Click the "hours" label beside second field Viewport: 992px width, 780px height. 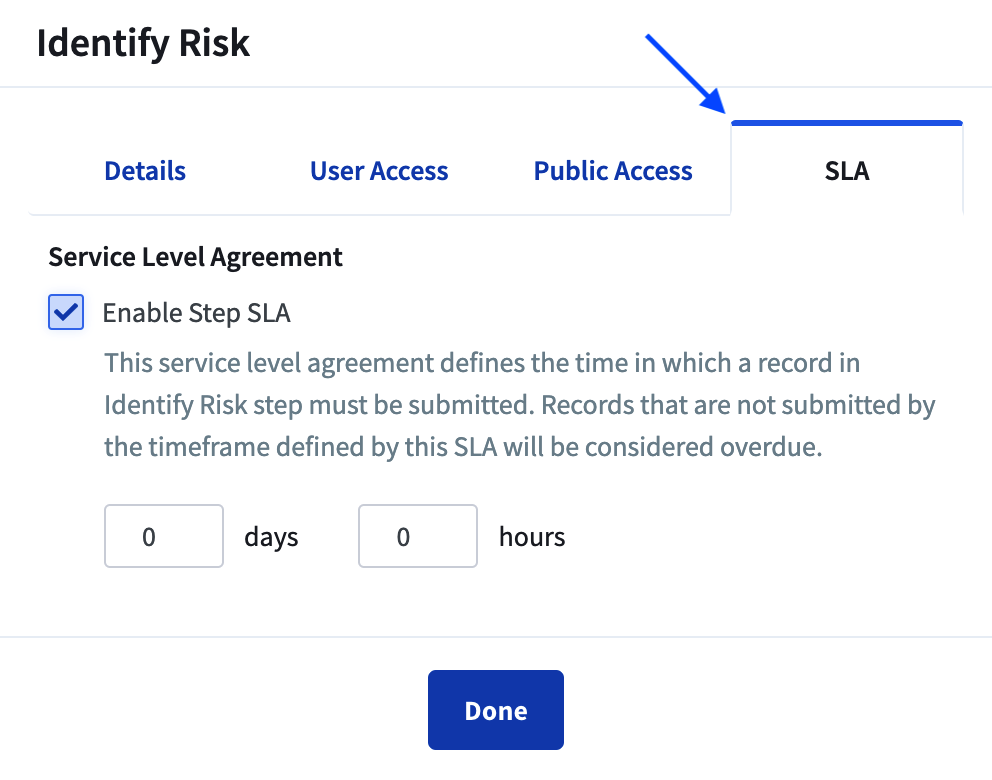532,537
